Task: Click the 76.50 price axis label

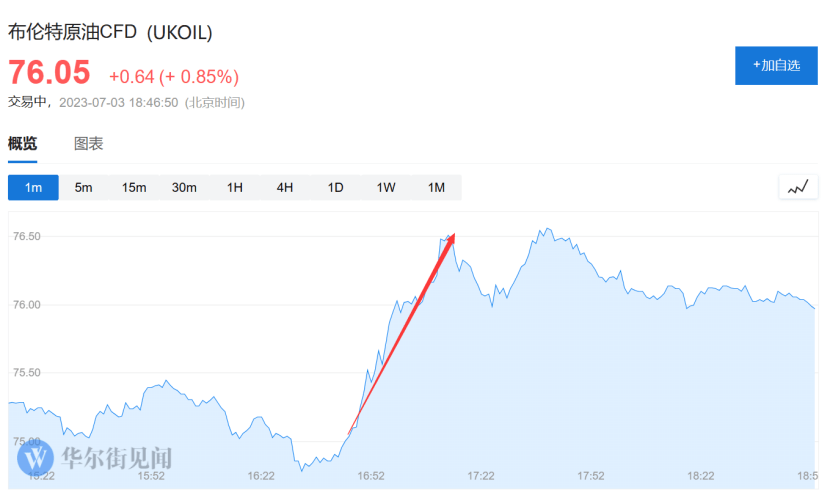Action: pos(26,237)
